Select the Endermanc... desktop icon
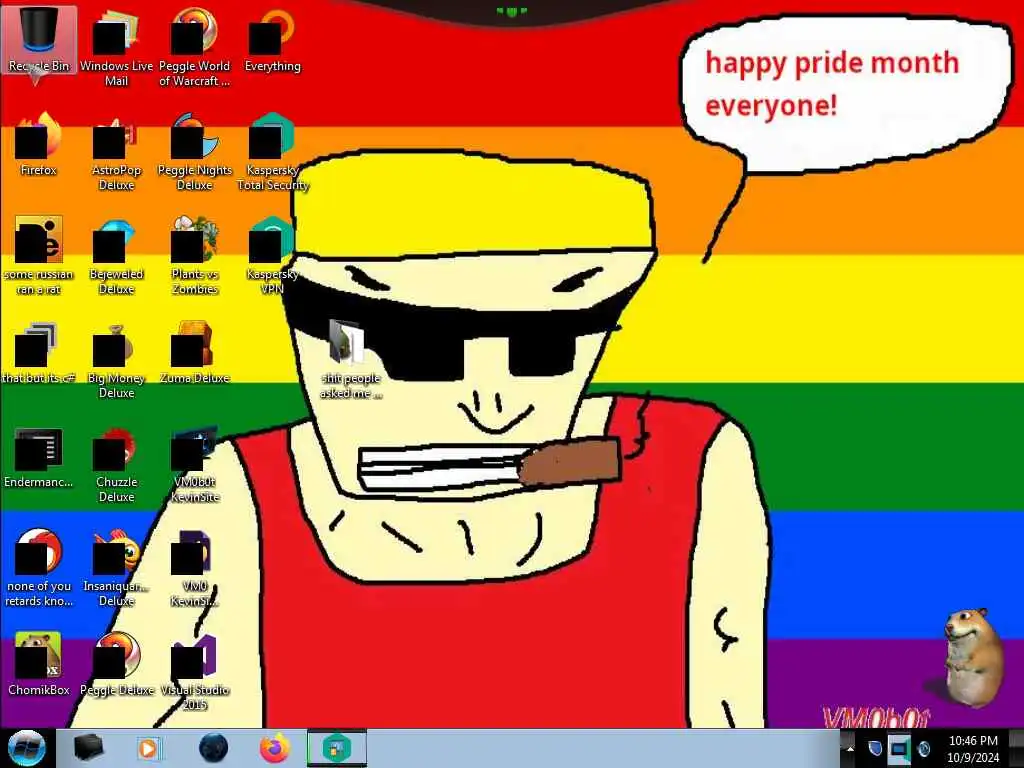Image resolution: width=1024 pixels, height=768 pixels. click(39, 457)
